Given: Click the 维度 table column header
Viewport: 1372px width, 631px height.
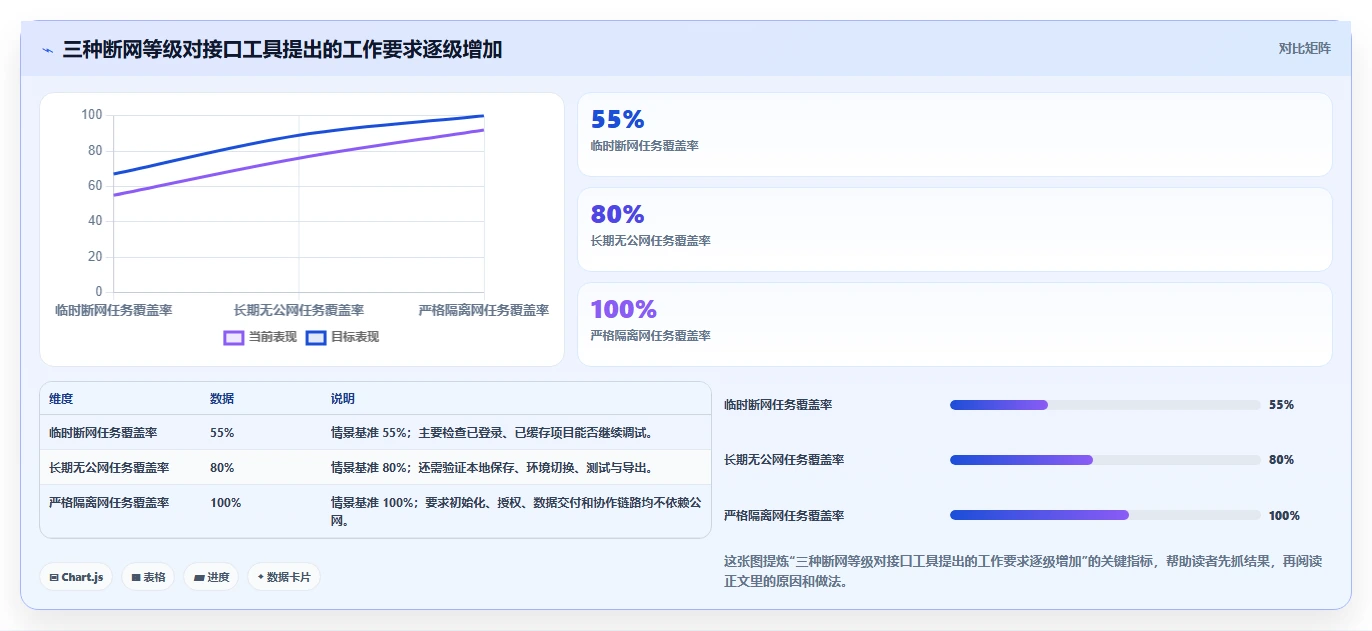Looking at the screenshot, I should (x=61, y=399).
